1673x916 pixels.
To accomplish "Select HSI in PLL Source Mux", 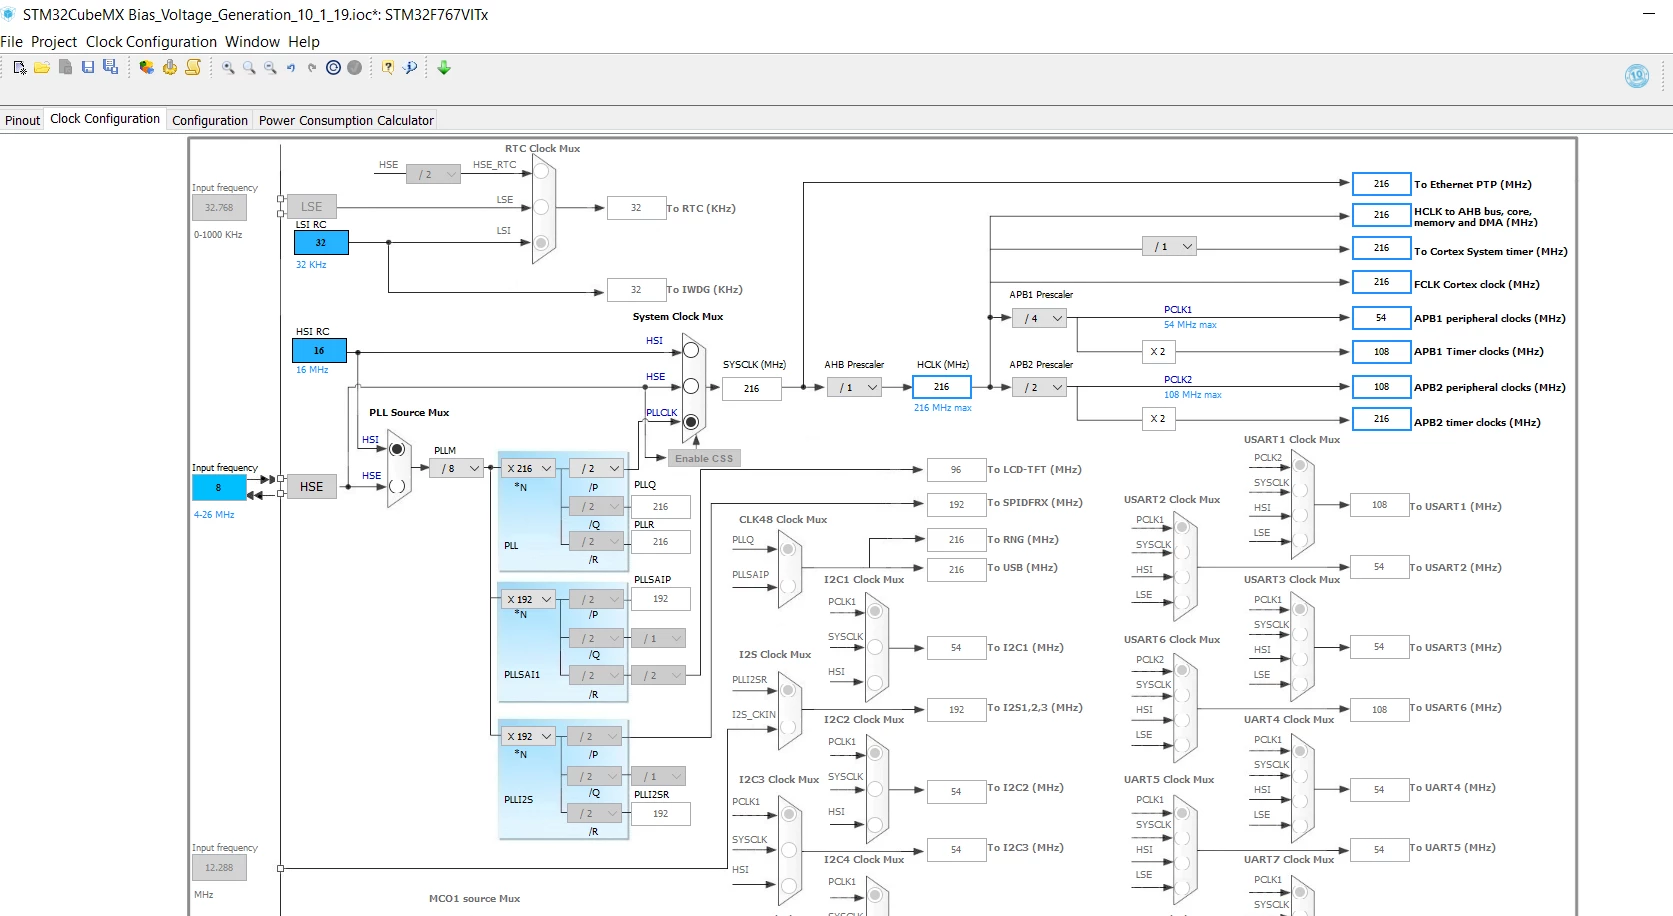I will tap(397, 449).
